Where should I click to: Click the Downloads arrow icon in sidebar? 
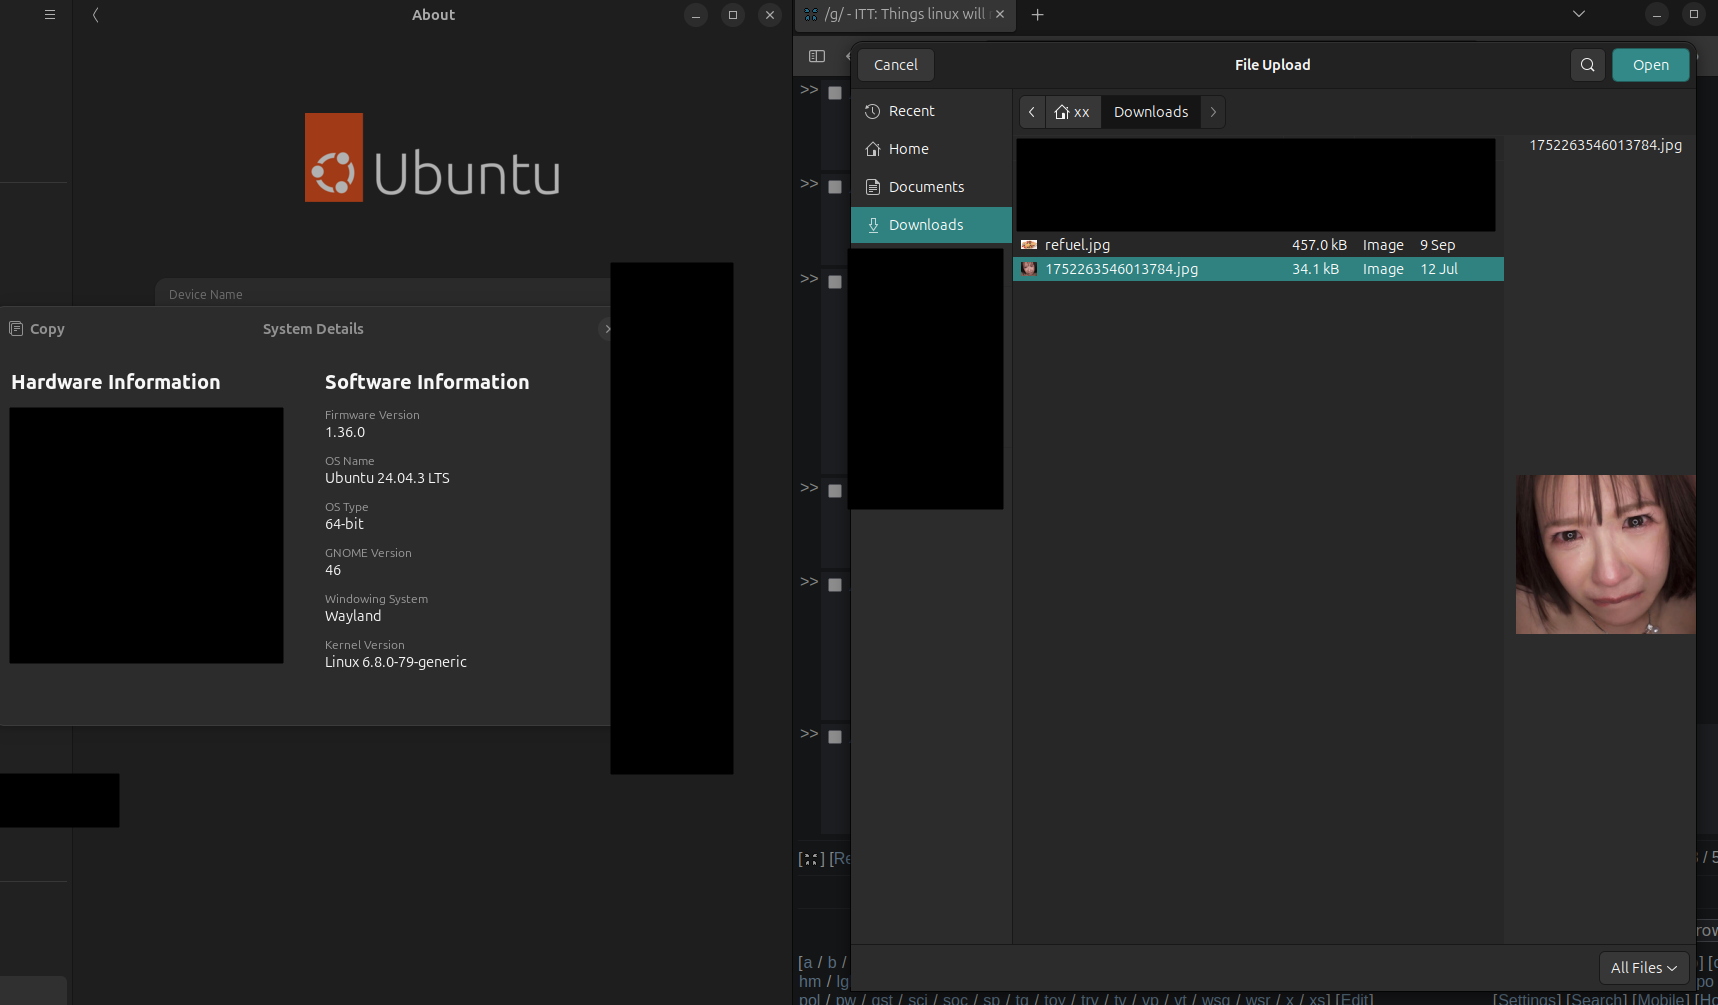[873, 225]
